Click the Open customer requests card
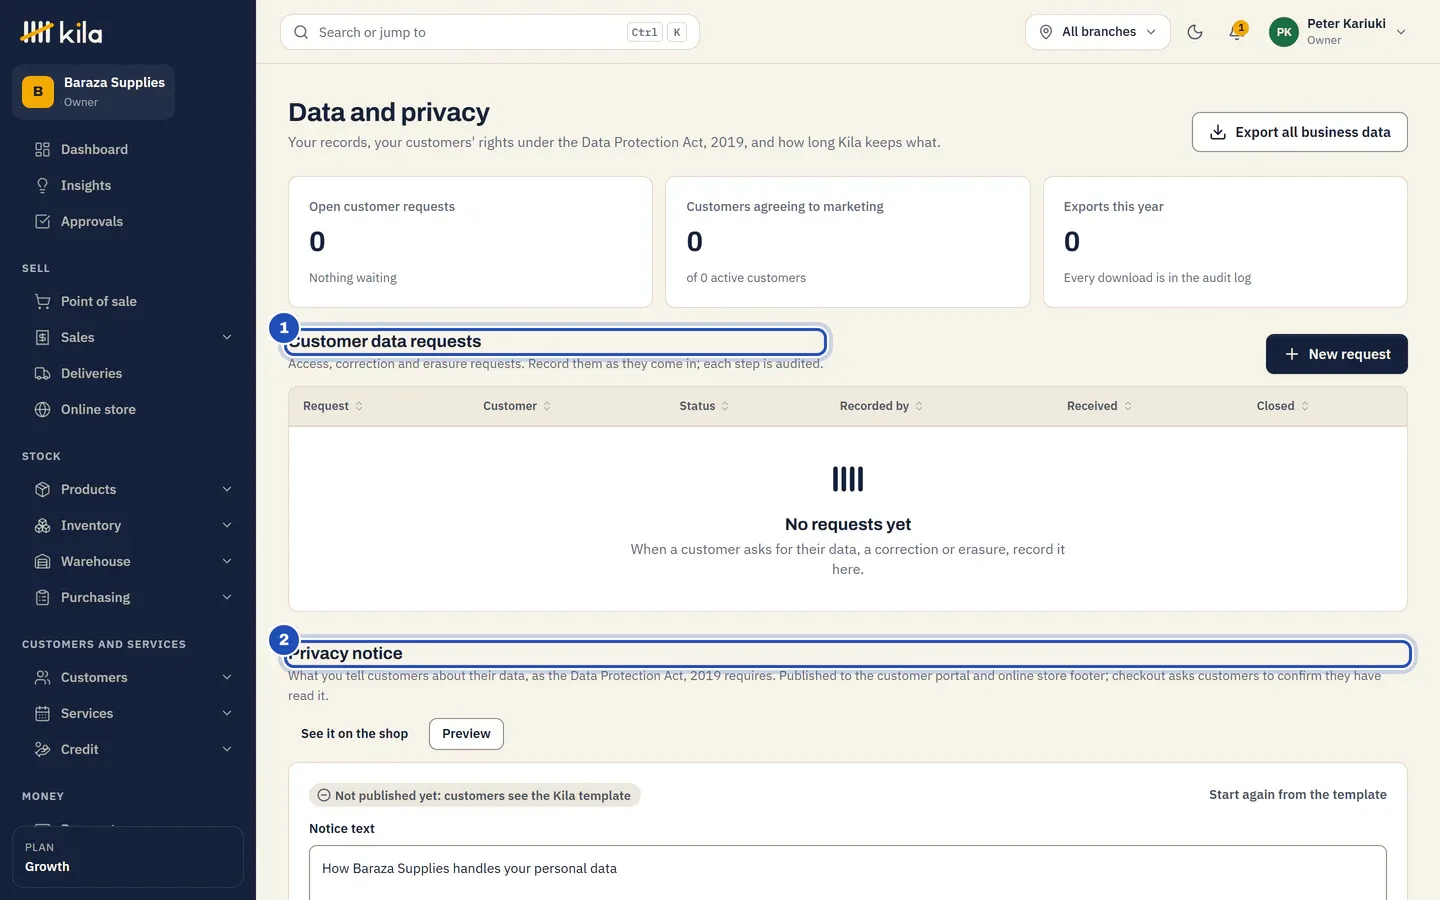Viewport: 1440px width, 900px height. [470, 242]
